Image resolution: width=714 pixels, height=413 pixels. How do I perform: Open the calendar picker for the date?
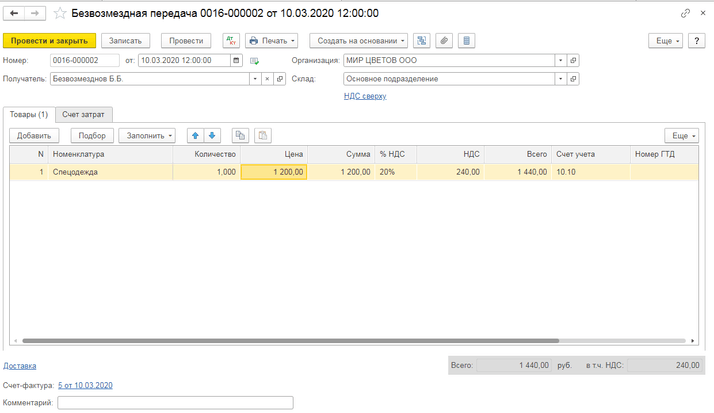pos(236,60)
